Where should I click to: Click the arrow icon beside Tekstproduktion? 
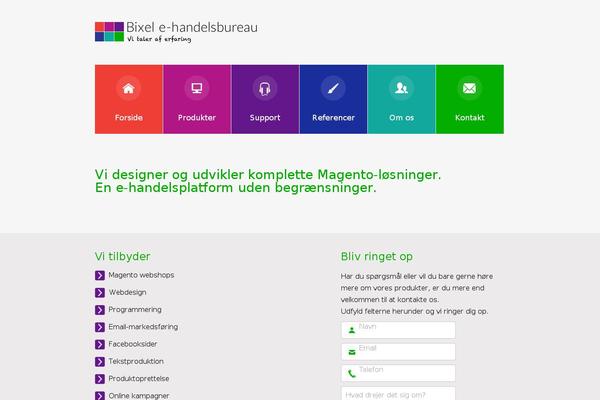100,361
